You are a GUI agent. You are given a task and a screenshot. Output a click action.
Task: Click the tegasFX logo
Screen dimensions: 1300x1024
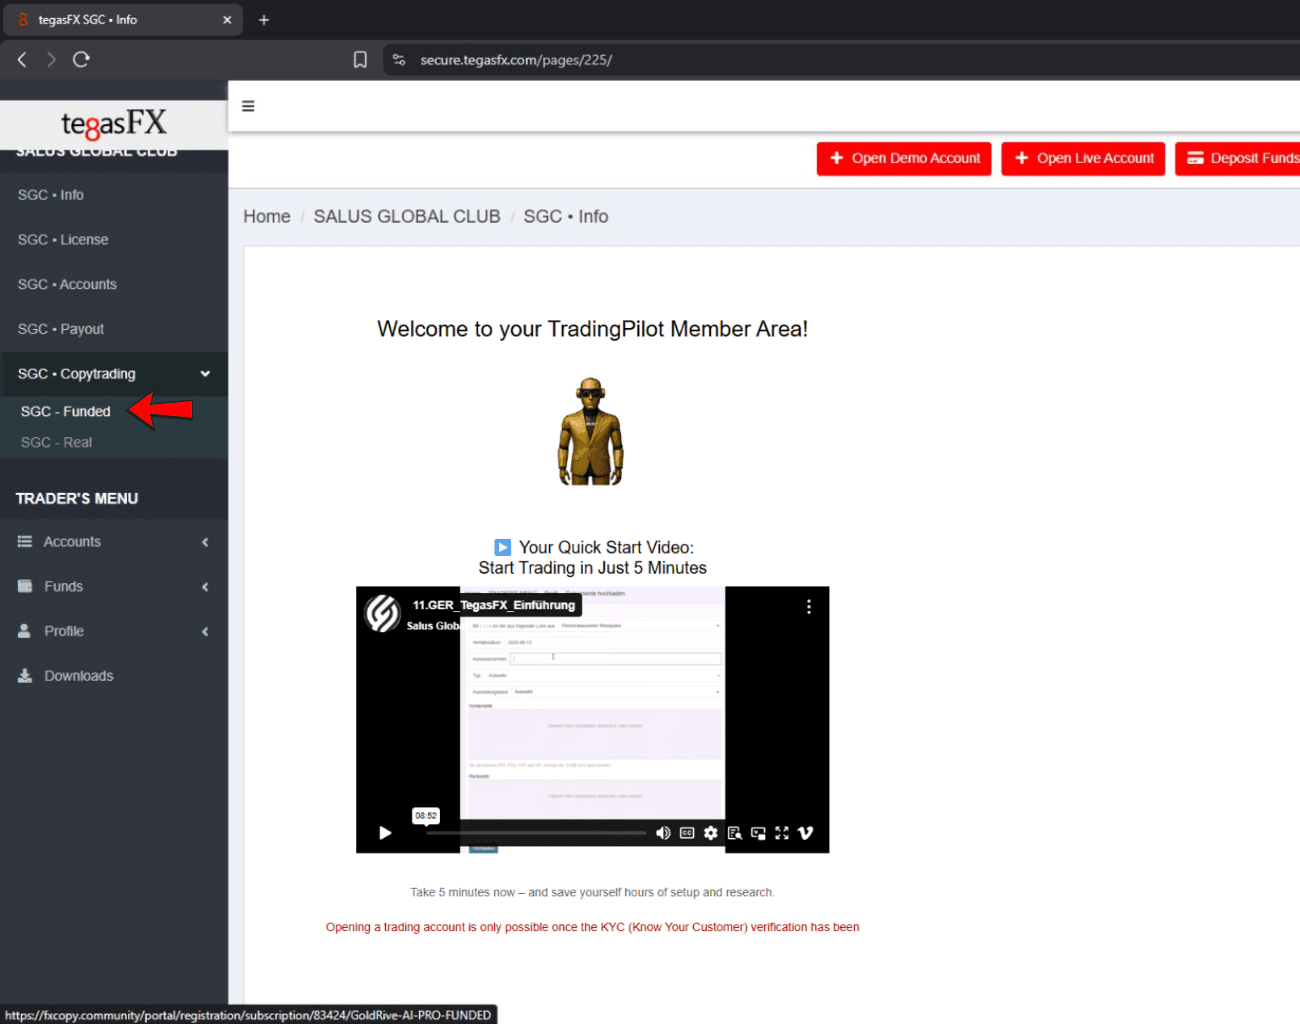pos(114,125)
